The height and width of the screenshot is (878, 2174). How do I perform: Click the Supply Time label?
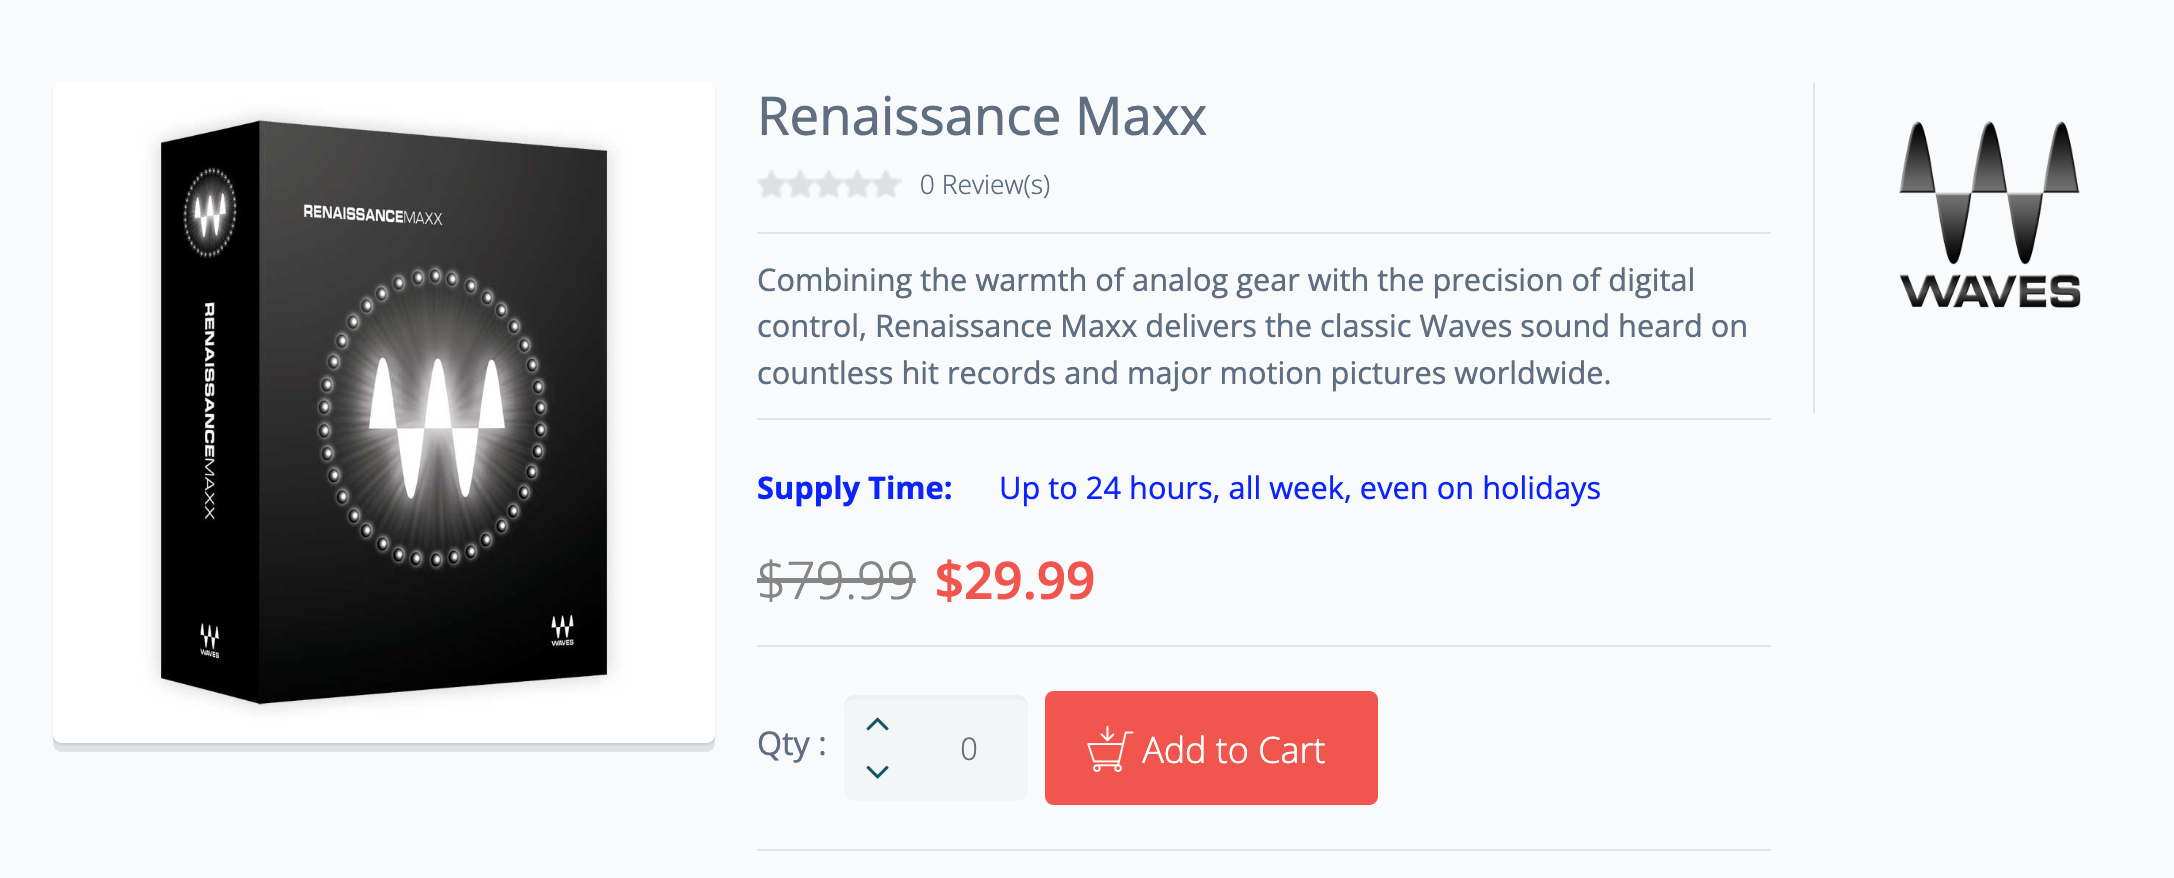pos(854,488)
